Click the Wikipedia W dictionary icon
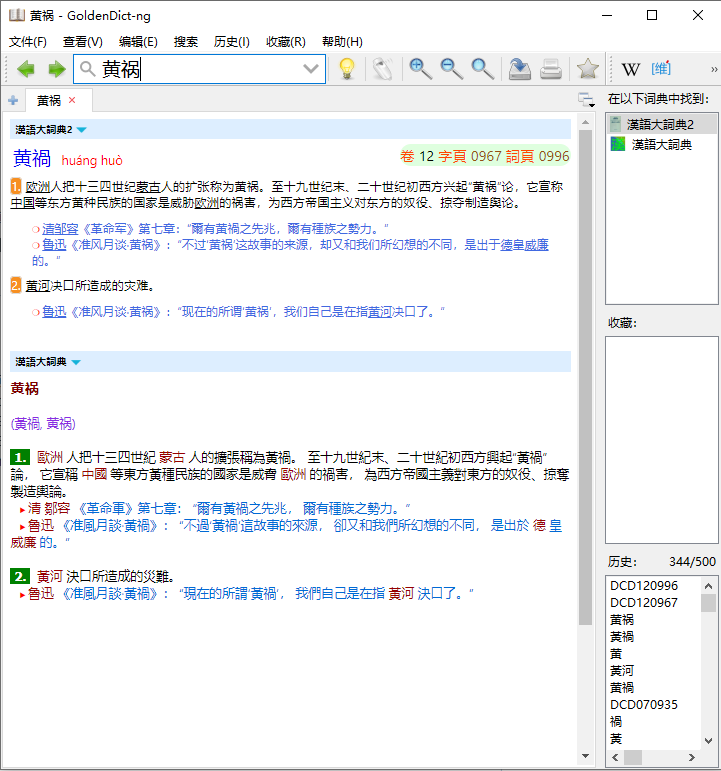Image resolution: width=721 pixels, height=771 pixels. pos(631,69)
